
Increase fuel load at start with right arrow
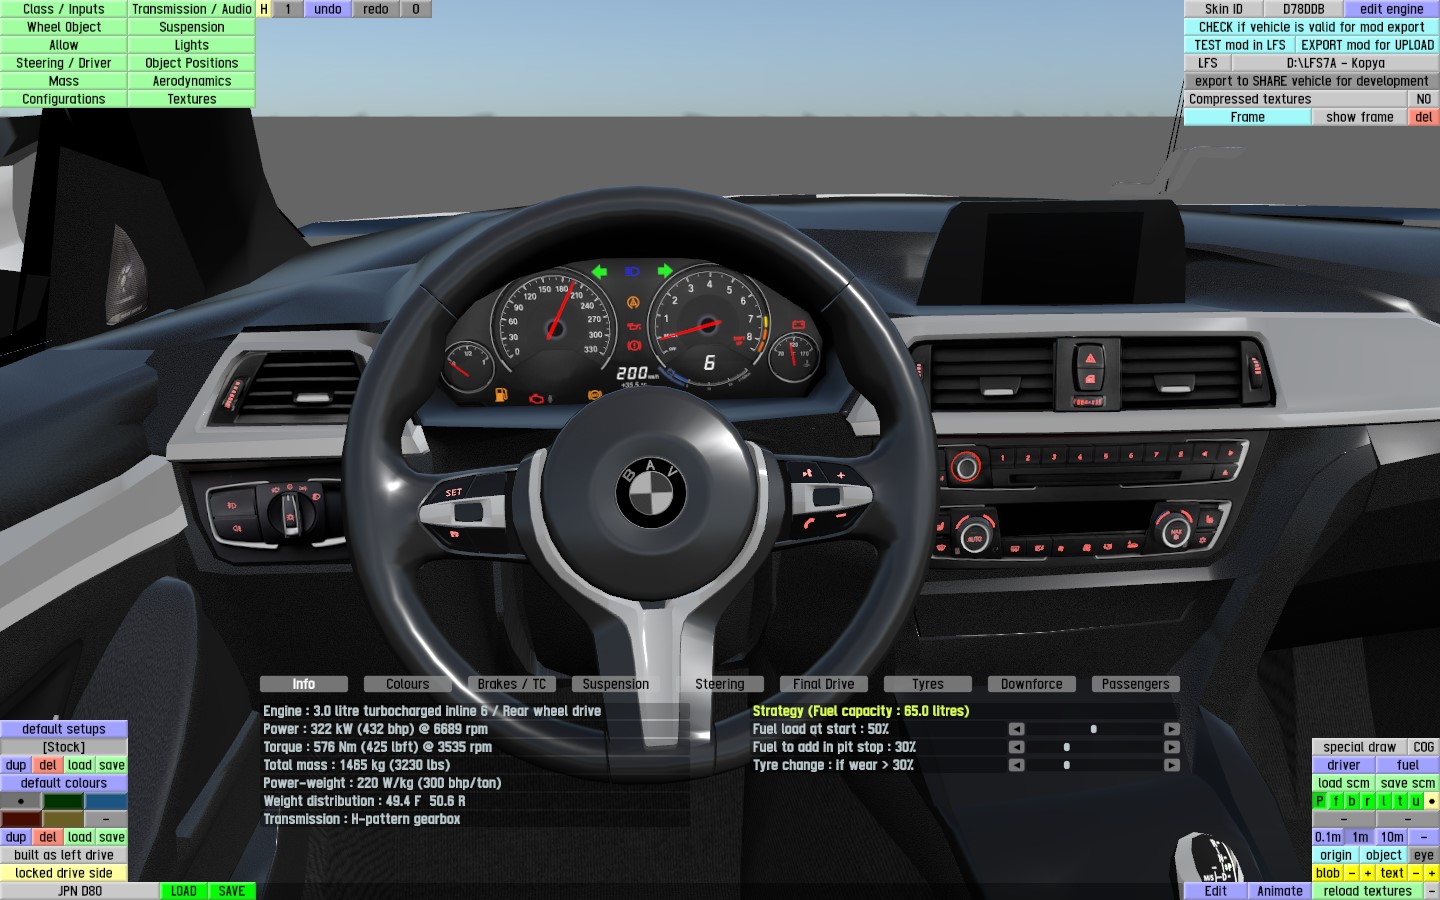tap(1172, 729)
